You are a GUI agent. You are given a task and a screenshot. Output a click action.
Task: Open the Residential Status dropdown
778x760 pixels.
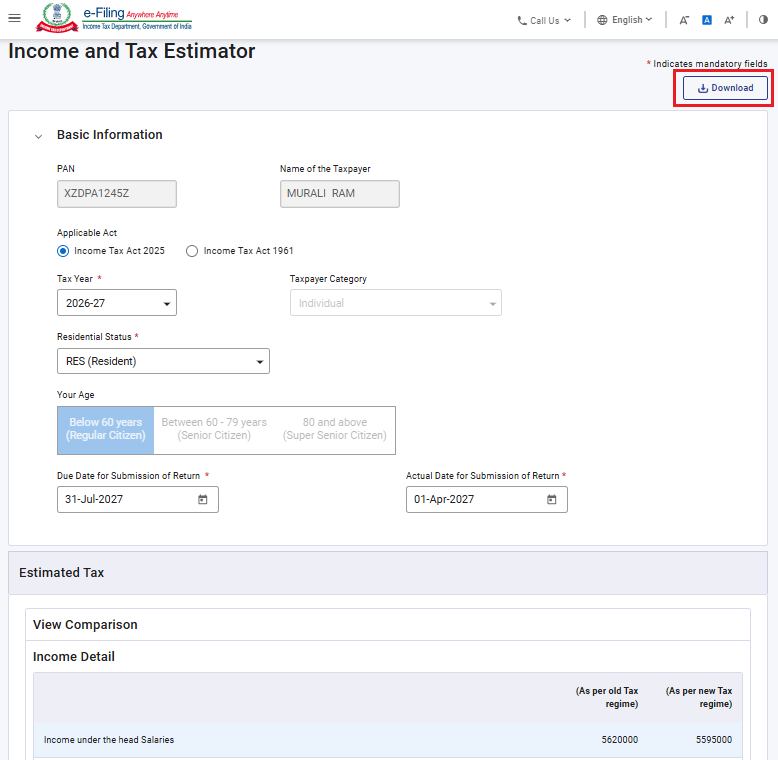coord(163,361)
